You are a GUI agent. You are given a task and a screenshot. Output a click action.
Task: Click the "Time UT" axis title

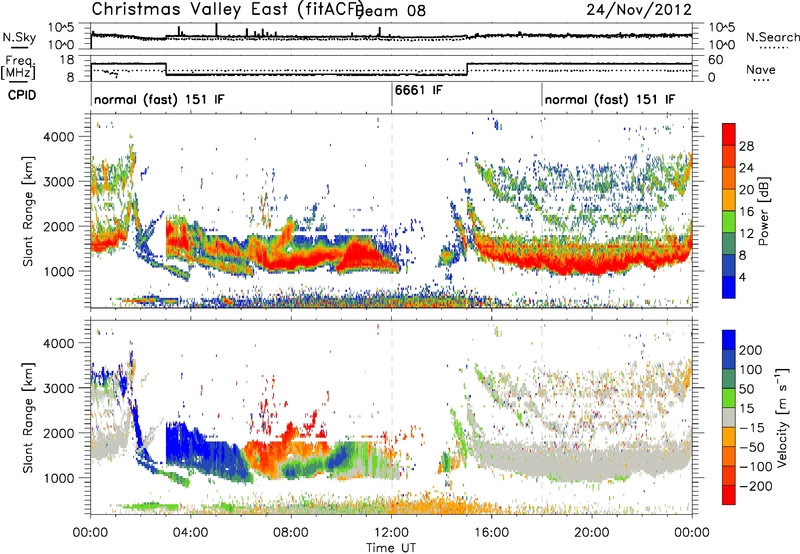[x=391, y=547]
